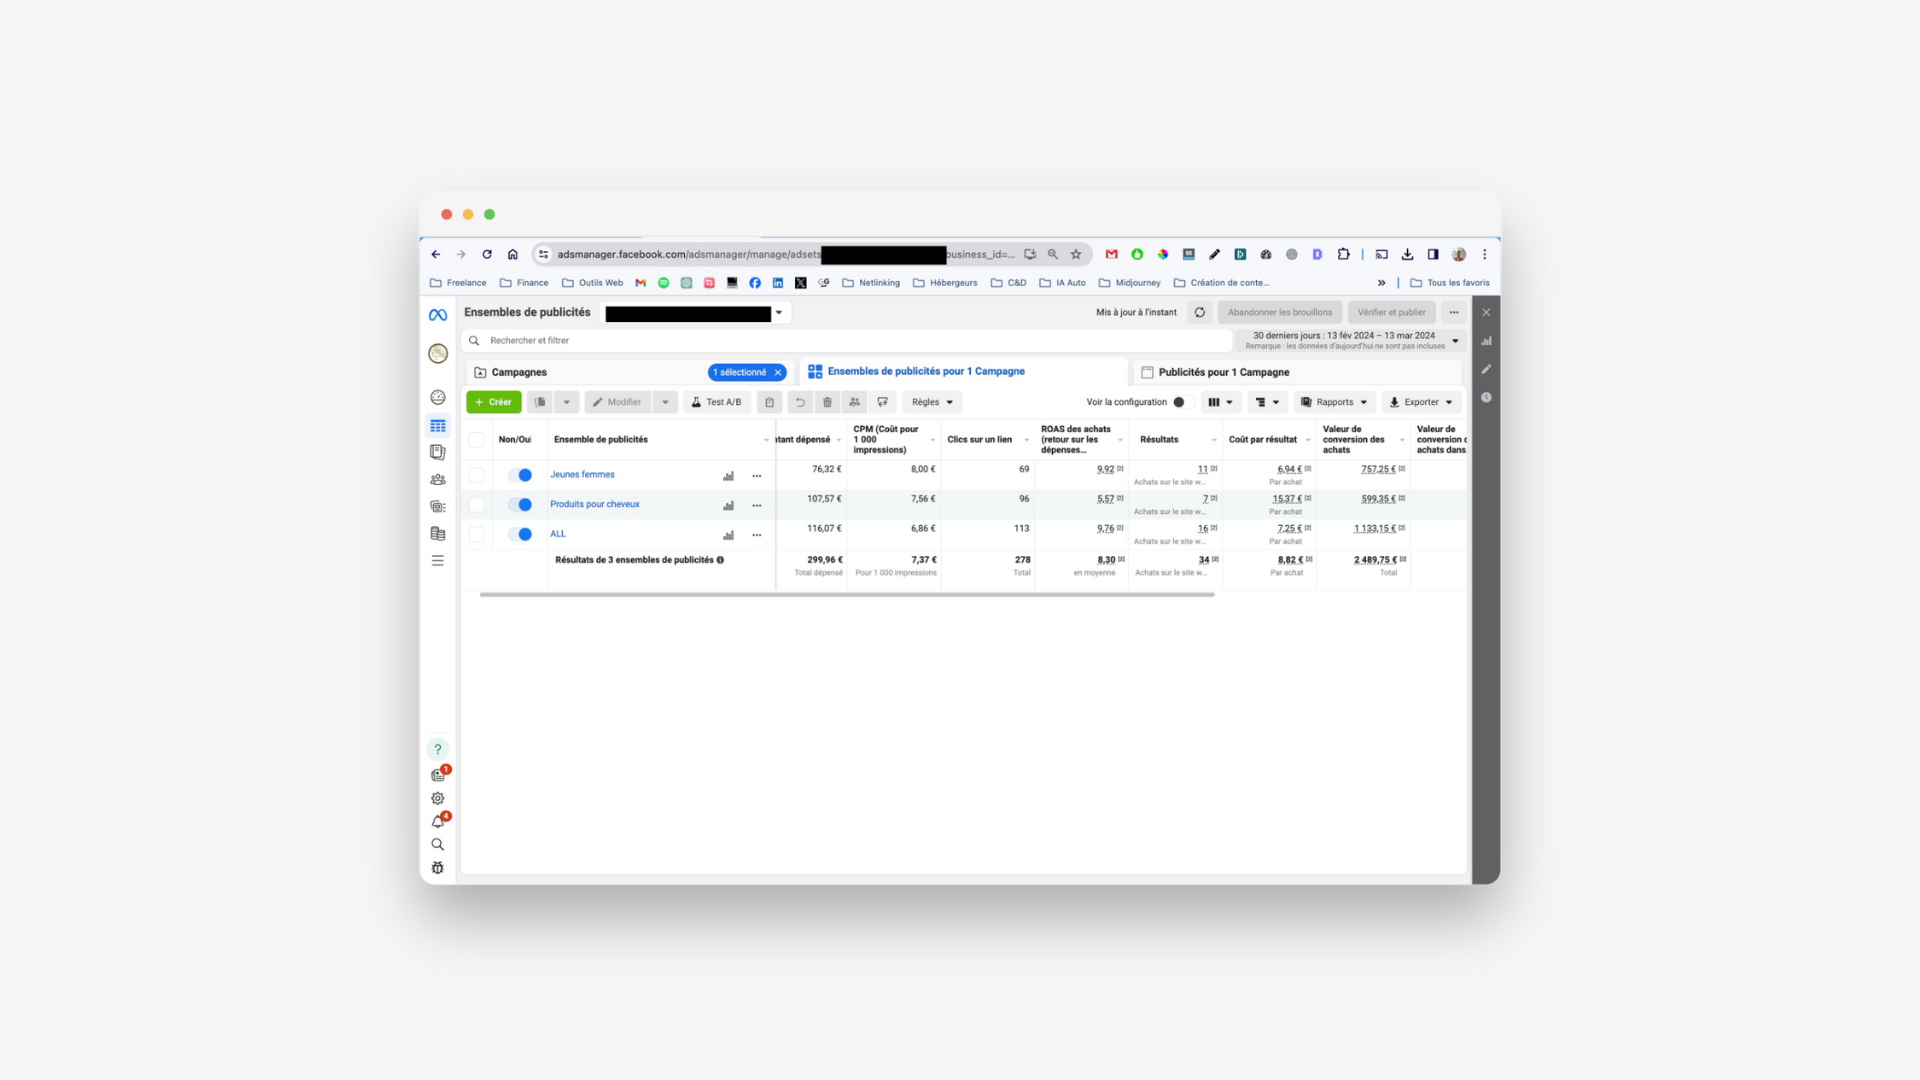This screenshot has width=1920, height=1080.
Task: Expand the duplicate options arrow
Action: 566,402
